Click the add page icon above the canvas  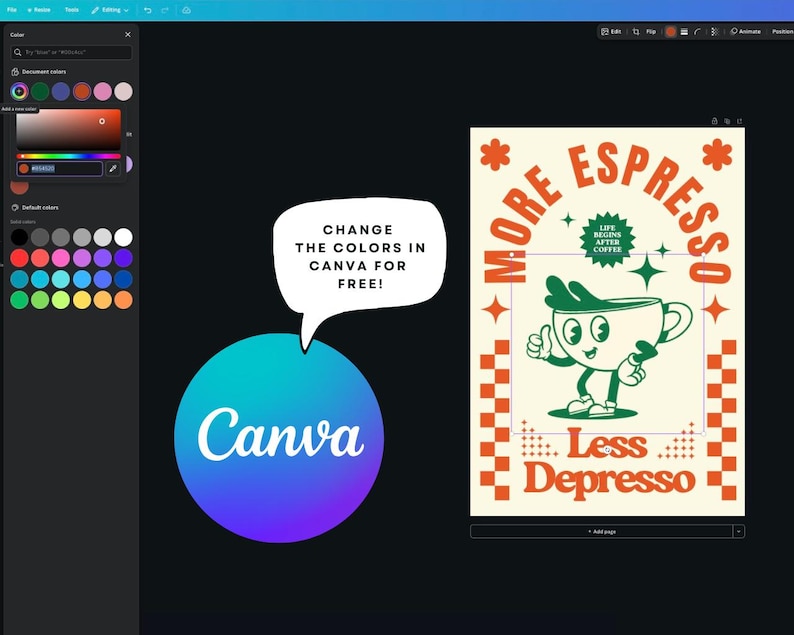(740, 121)
